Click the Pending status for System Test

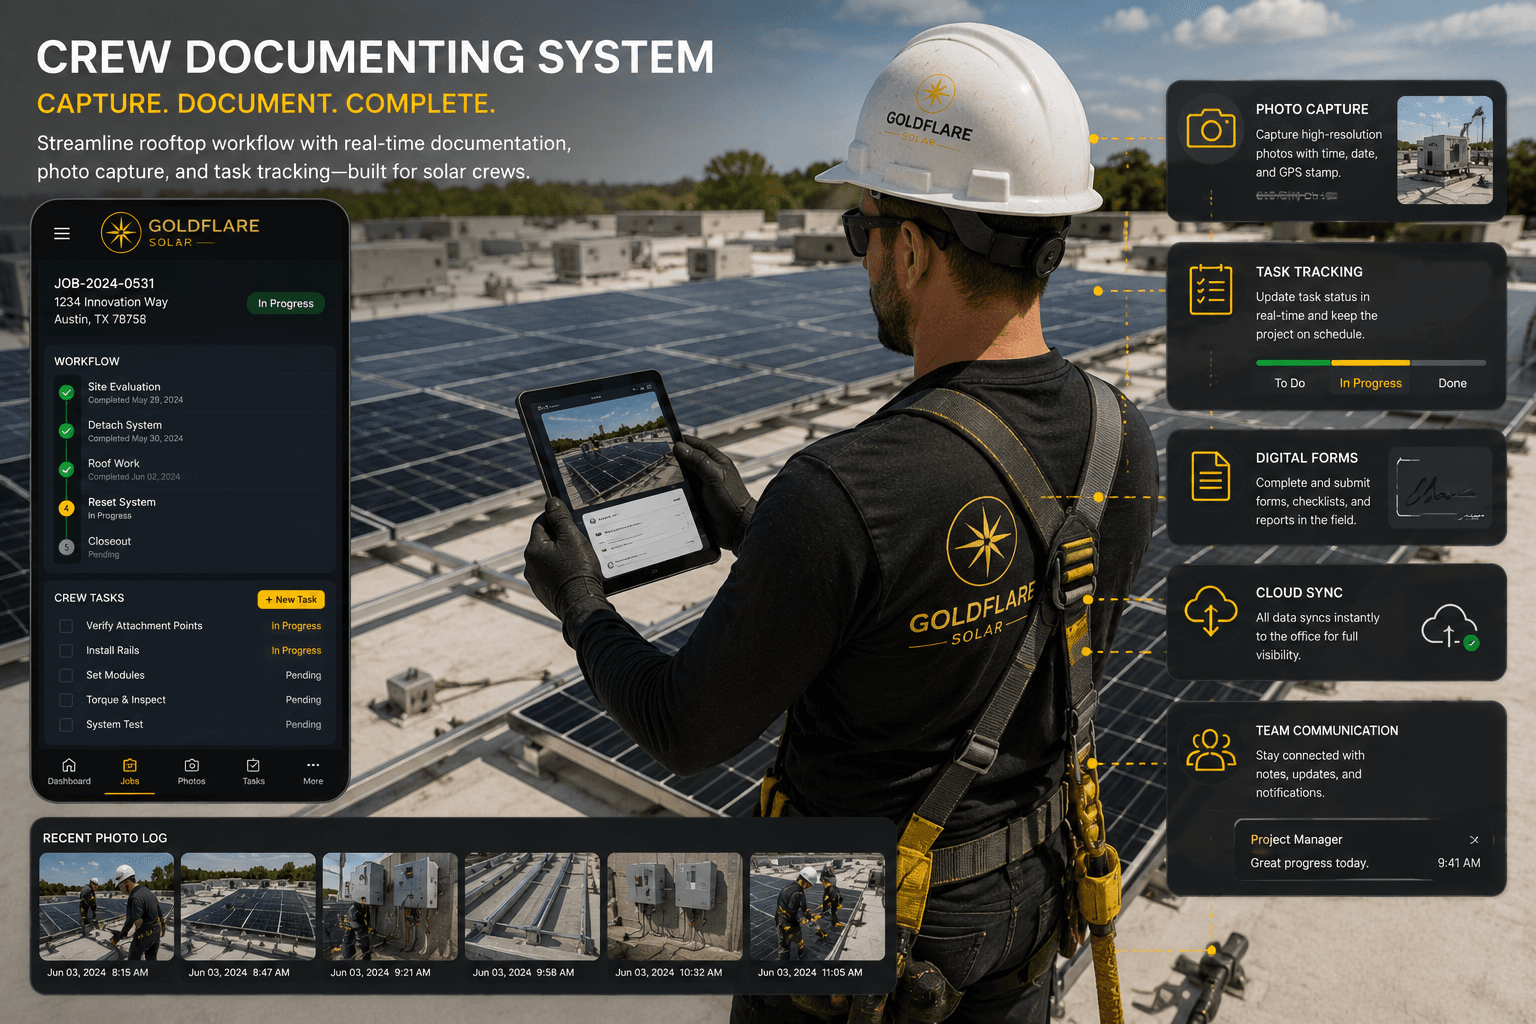[x=303, y=725]
